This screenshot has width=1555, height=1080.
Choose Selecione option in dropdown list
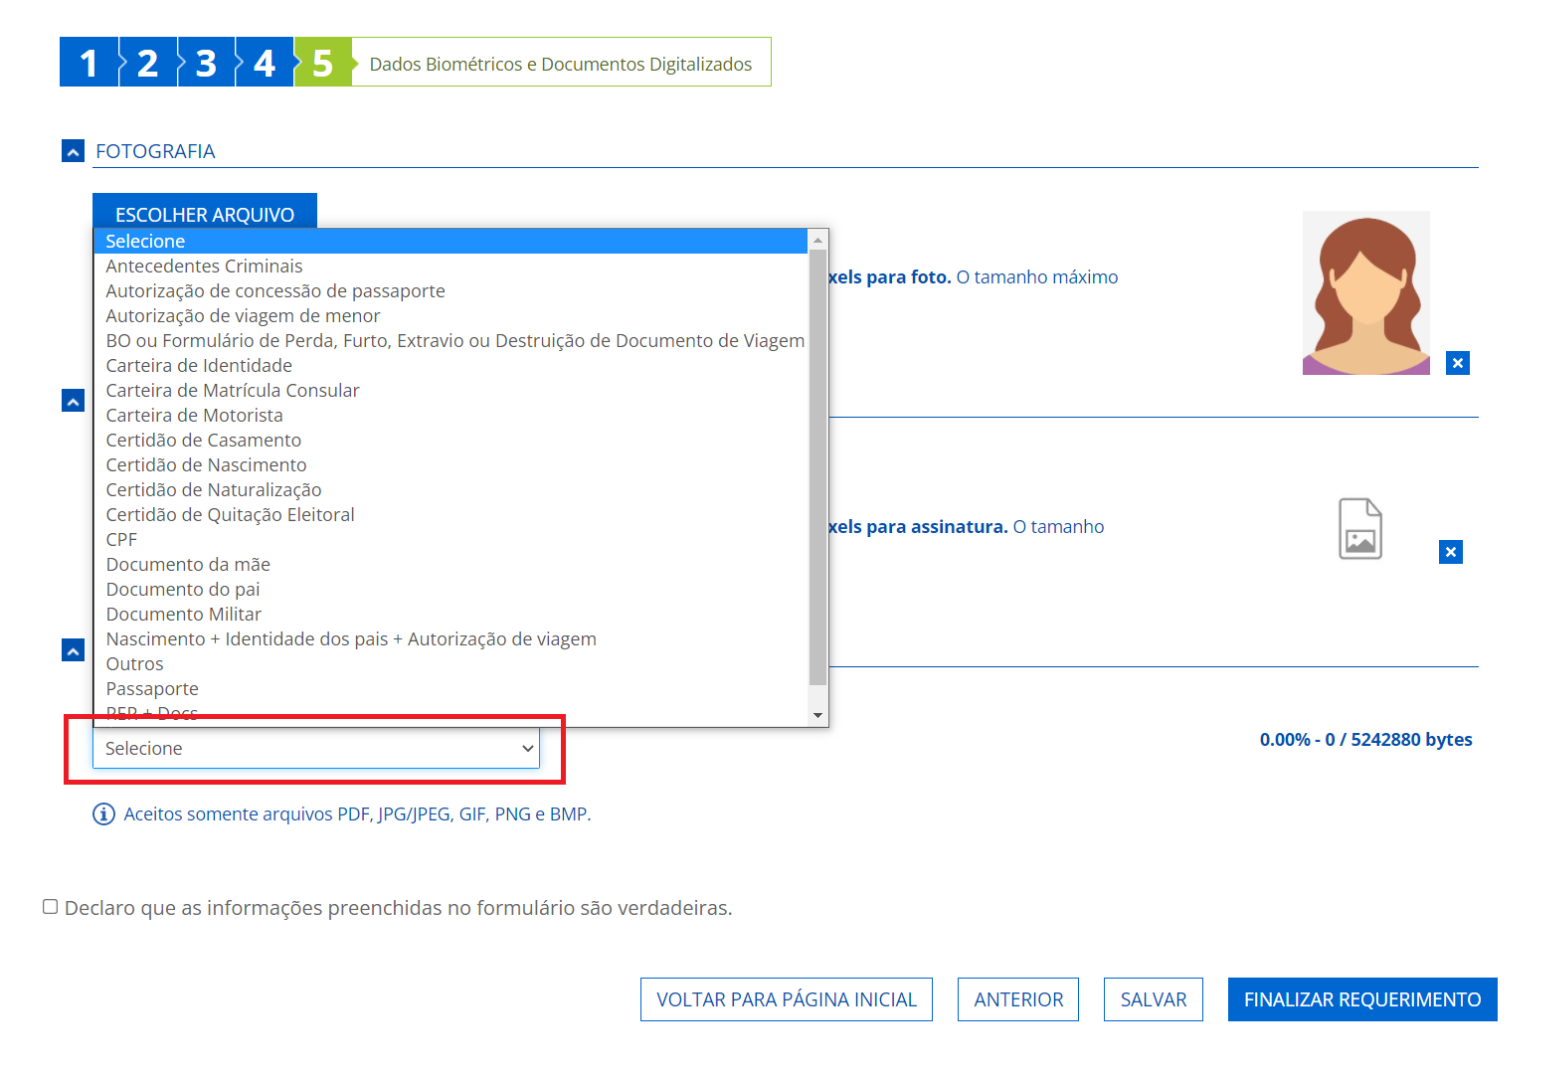click(451, 241)
